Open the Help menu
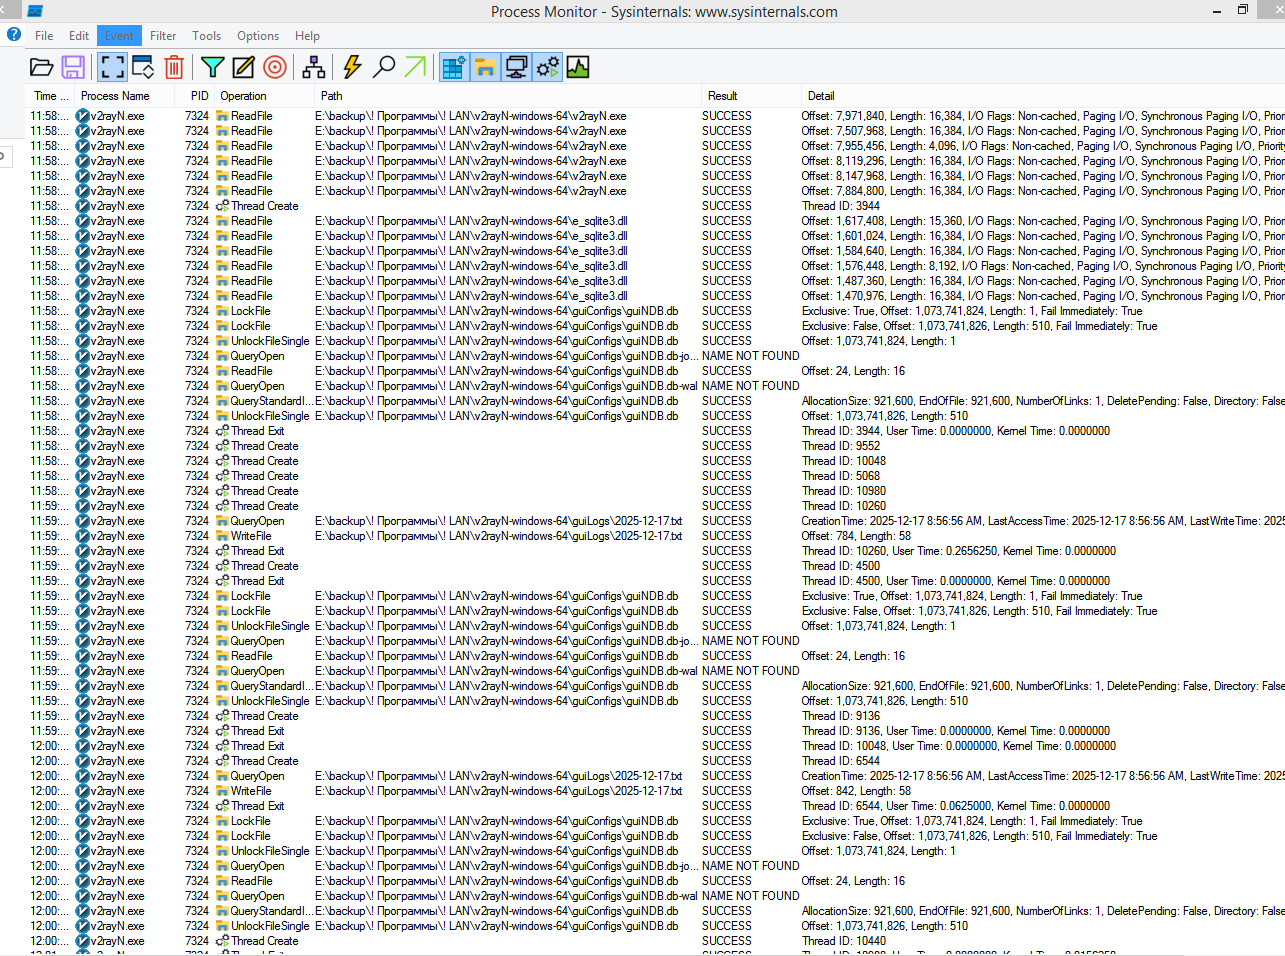The height and width of the screenshot is (956, 1285). pyautogui.click(x=307, y=35)
